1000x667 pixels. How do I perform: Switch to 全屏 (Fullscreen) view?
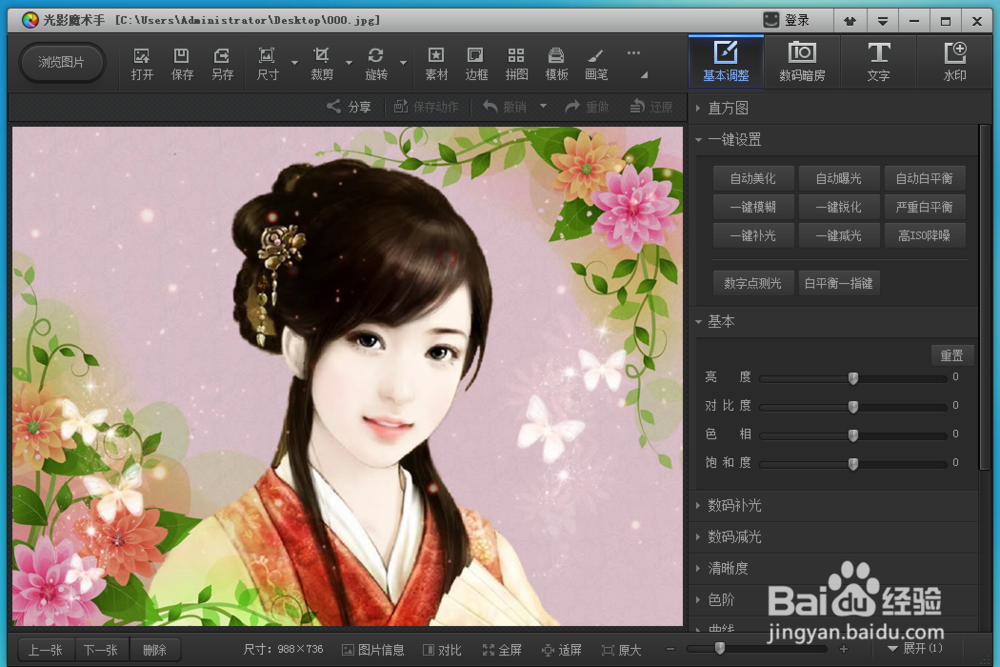[502, 650]
